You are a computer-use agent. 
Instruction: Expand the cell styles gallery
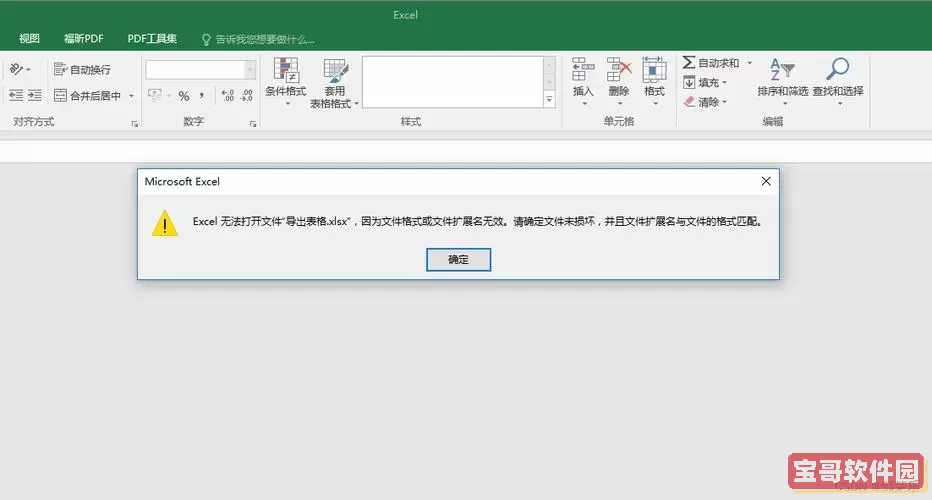pyautogui.click(x=549, y=100)
